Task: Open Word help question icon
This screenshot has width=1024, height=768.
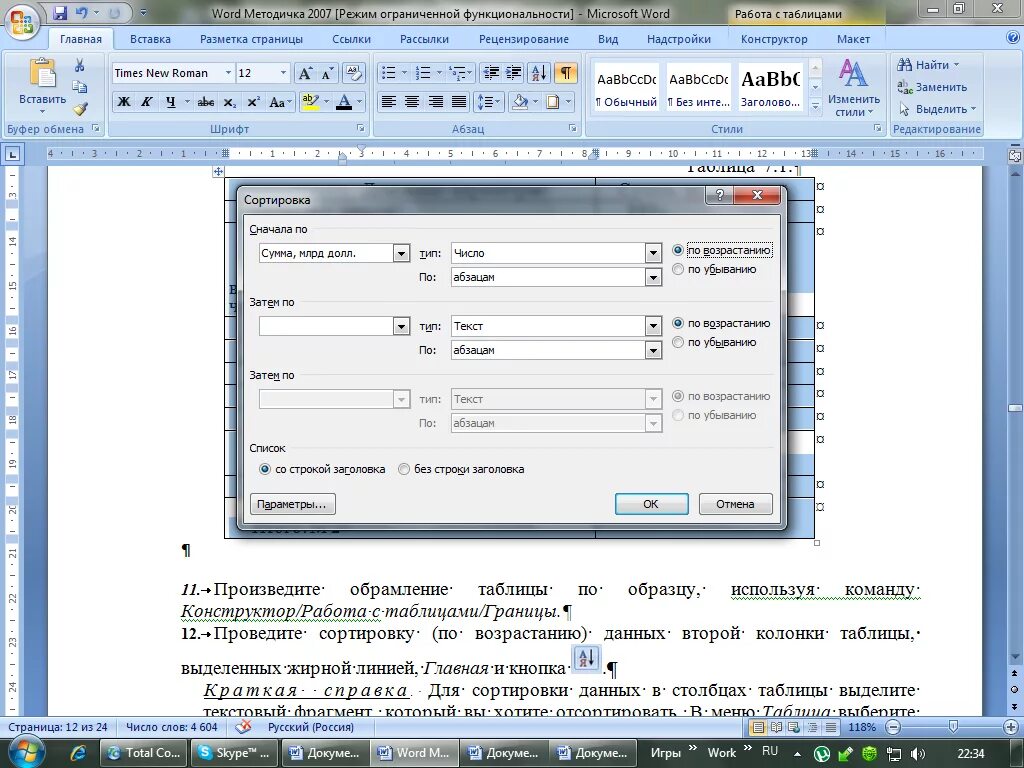Action: [1012, 38]
